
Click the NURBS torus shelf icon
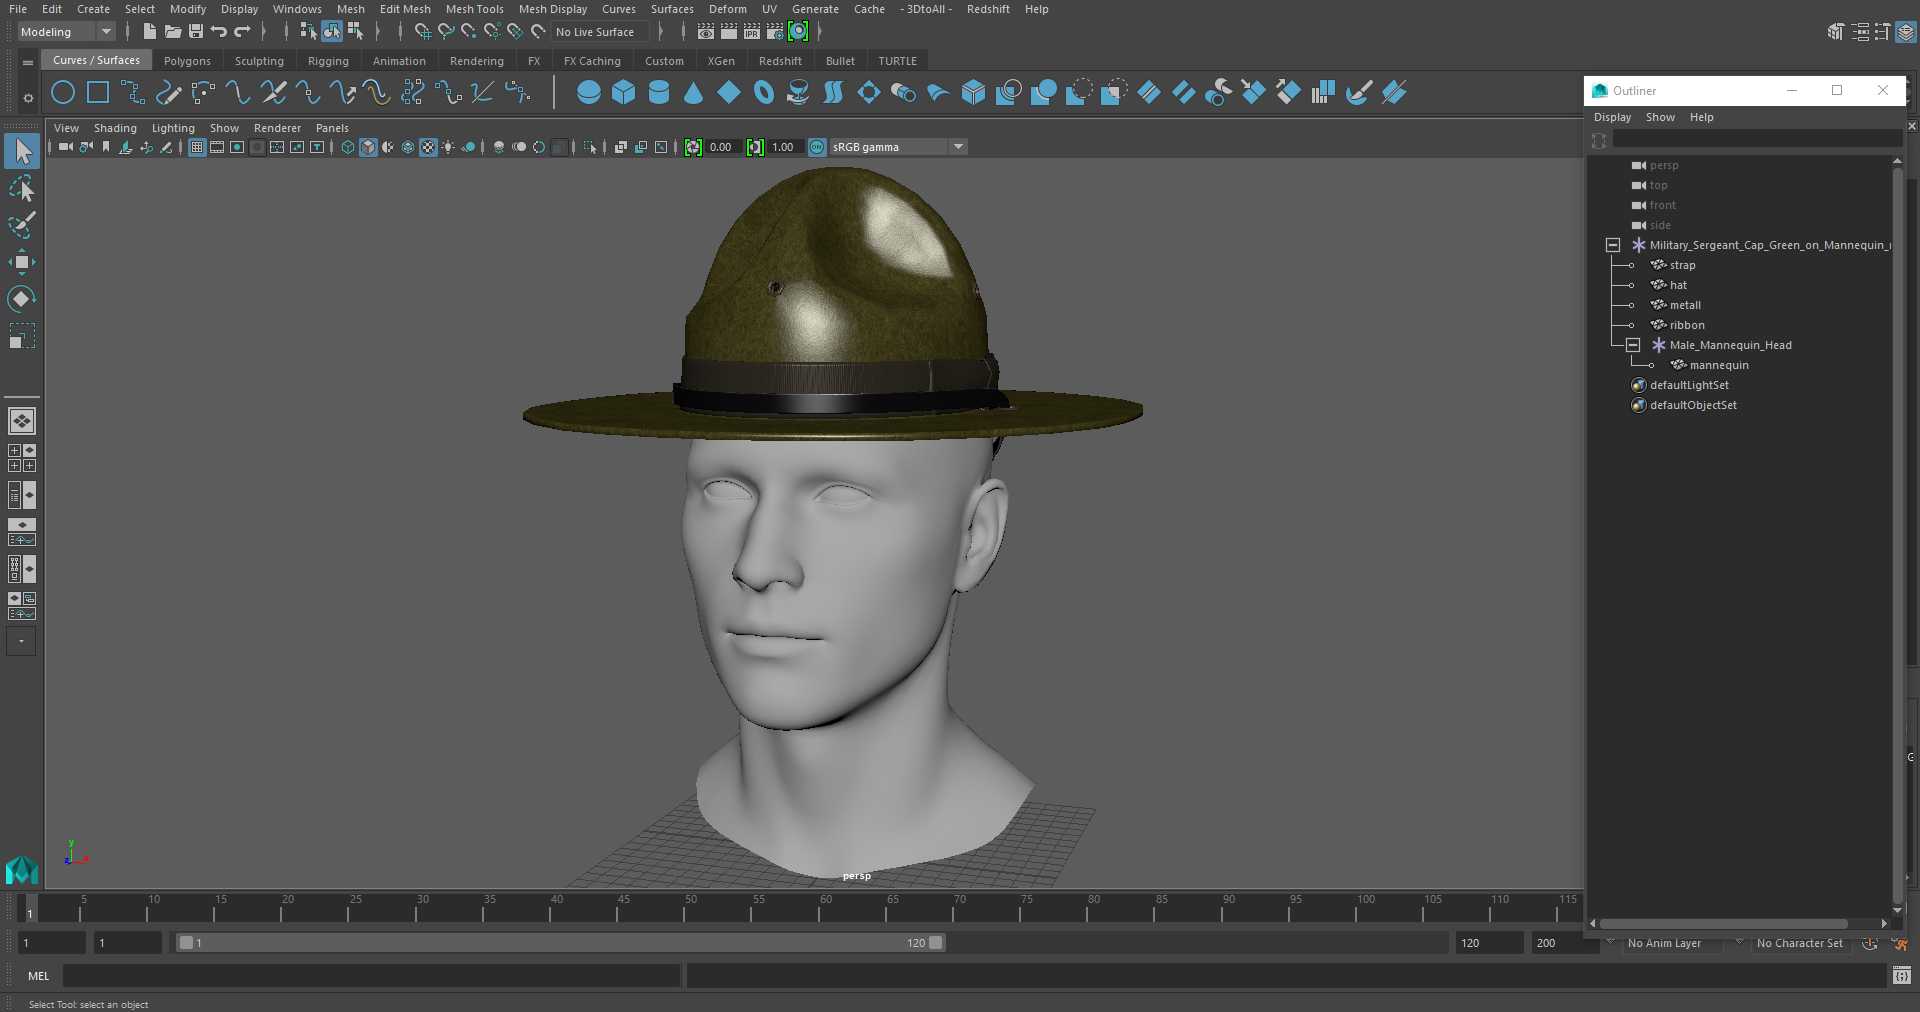(x=764, y=93)
